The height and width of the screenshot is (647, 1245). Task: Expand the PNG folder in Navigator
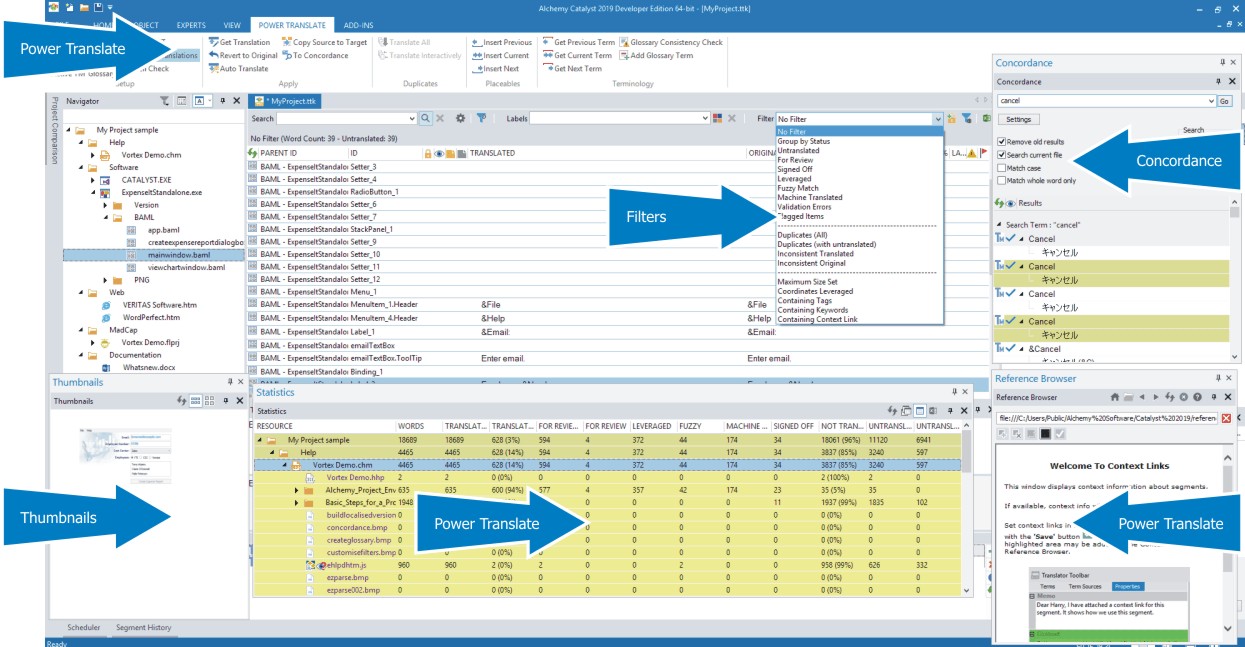point(106,280)
